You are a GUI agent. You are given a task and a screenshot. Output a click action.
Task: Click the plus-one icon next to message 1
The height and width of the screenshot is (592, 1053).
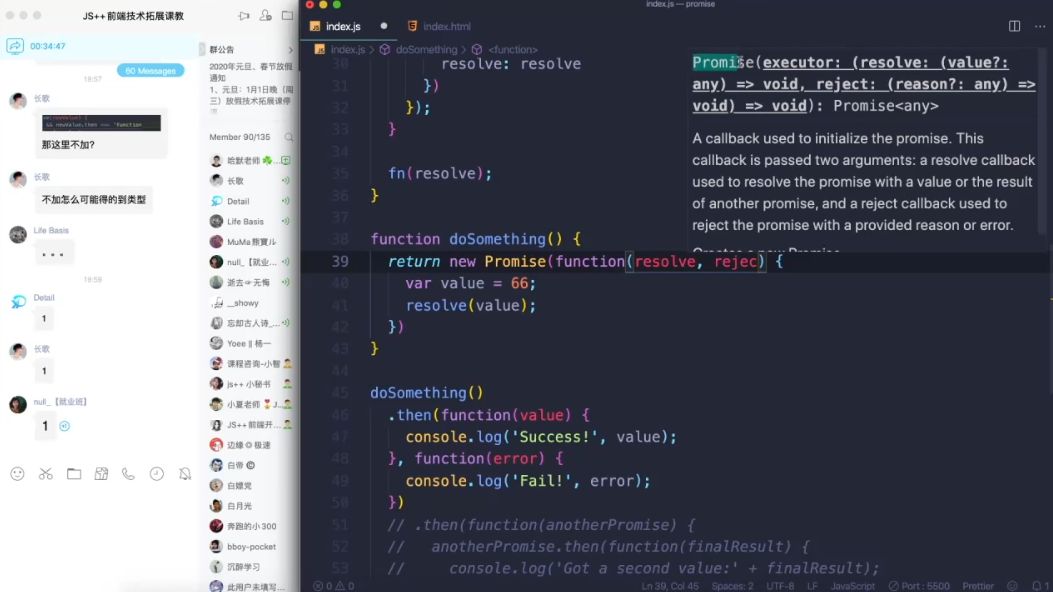(x=64, y=426)
